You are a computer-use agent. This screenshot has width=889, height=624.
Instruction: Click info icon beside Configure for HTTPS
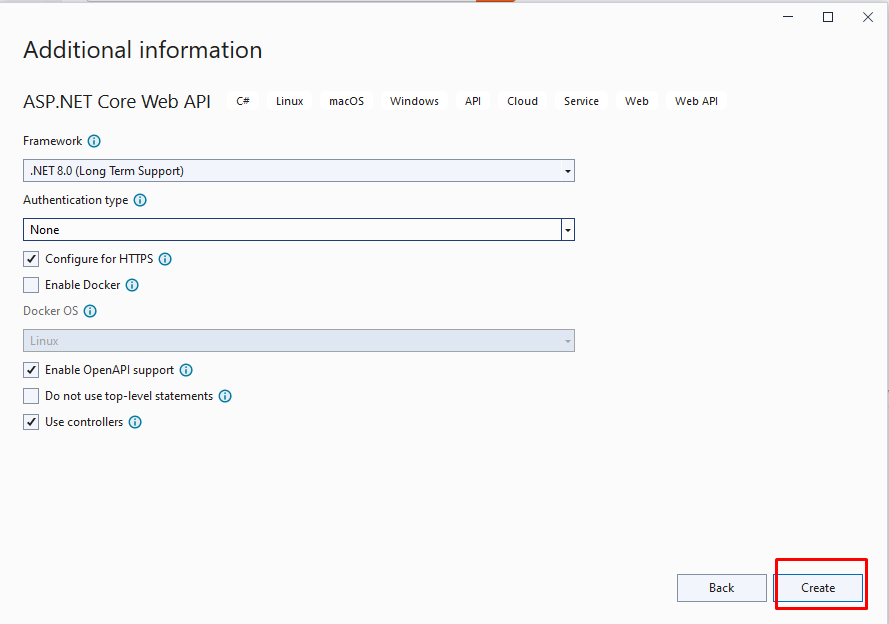pyautogui.click(x=165, y=259)
